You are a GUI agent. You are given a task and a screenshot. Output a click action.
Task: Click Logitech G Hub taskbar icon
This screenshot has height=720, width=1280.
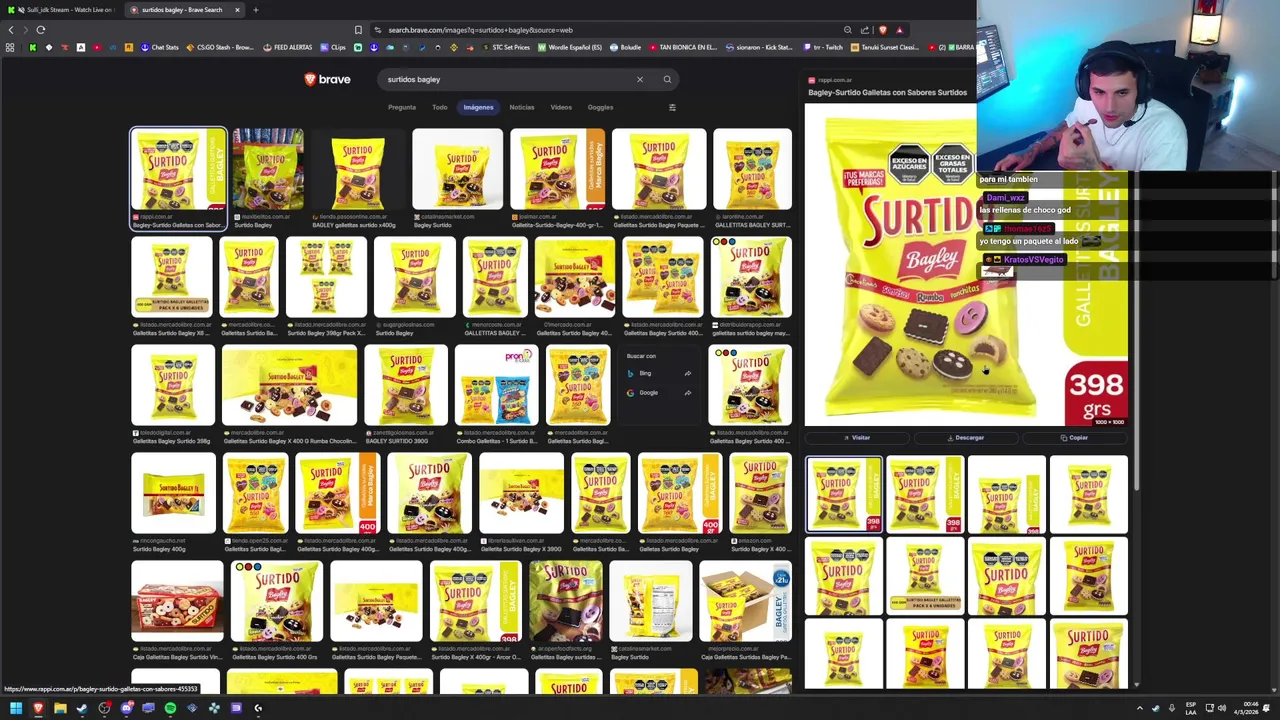coord(257,708)
